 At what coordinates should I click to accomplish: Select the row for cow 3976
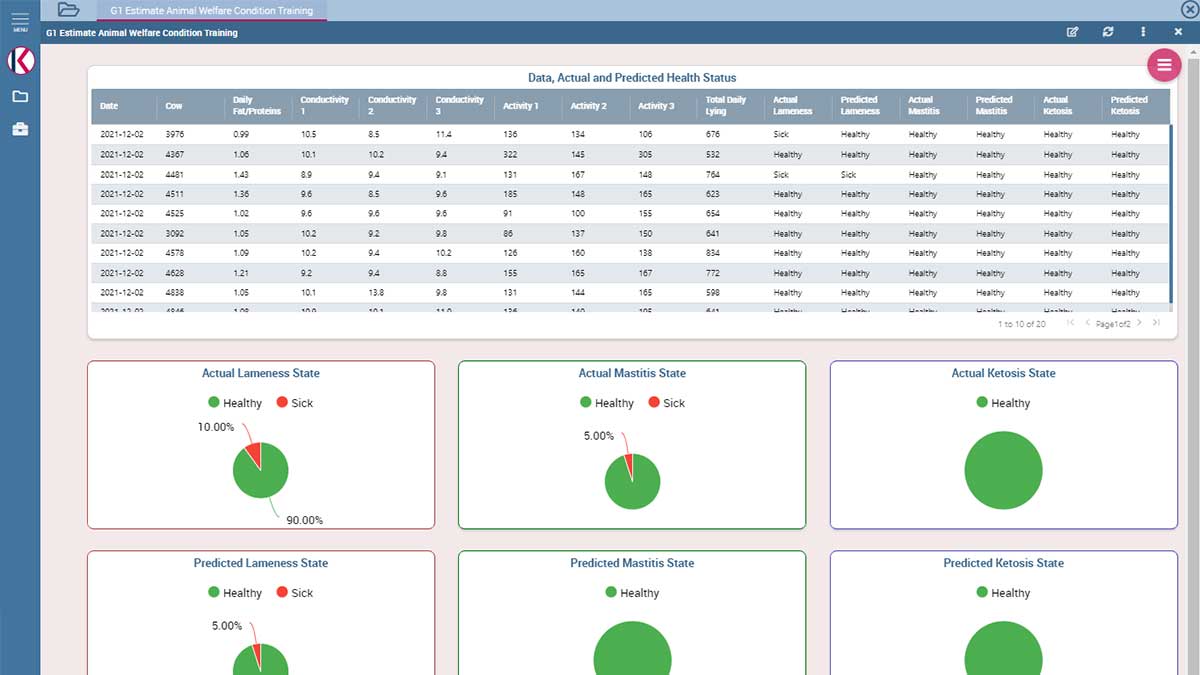point(630,134)
